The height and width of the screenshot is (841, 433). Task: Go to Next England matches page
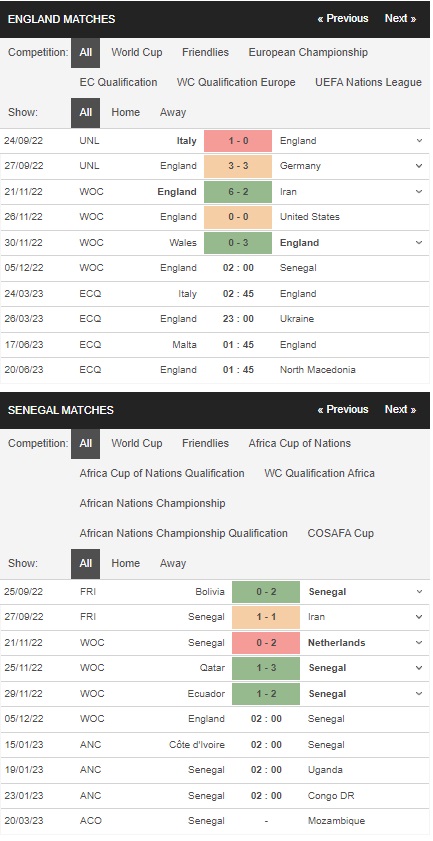click(x=400, y=18)
